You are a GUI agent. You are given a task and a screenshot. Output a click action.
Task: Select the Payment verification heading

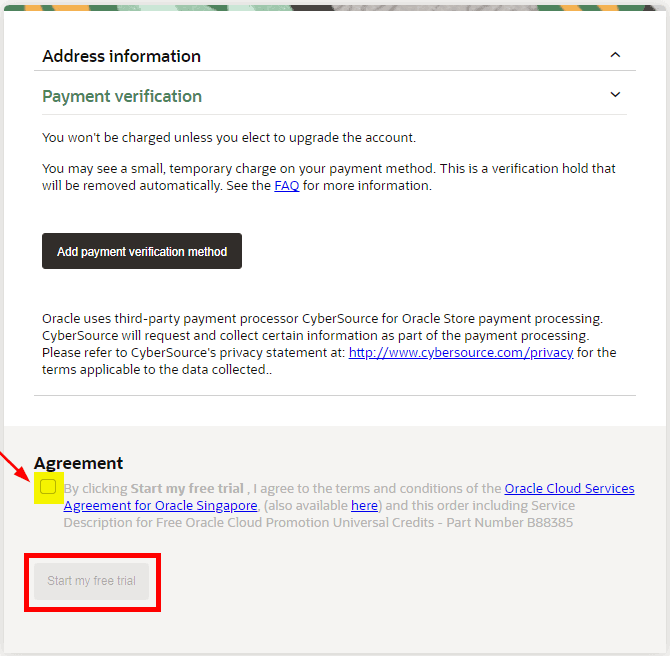[122, 97]
